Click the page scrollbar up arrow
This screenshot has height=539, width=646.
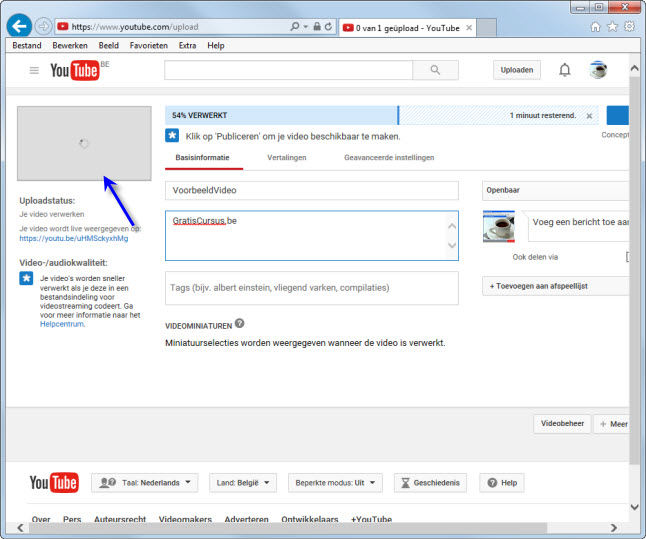634,68
